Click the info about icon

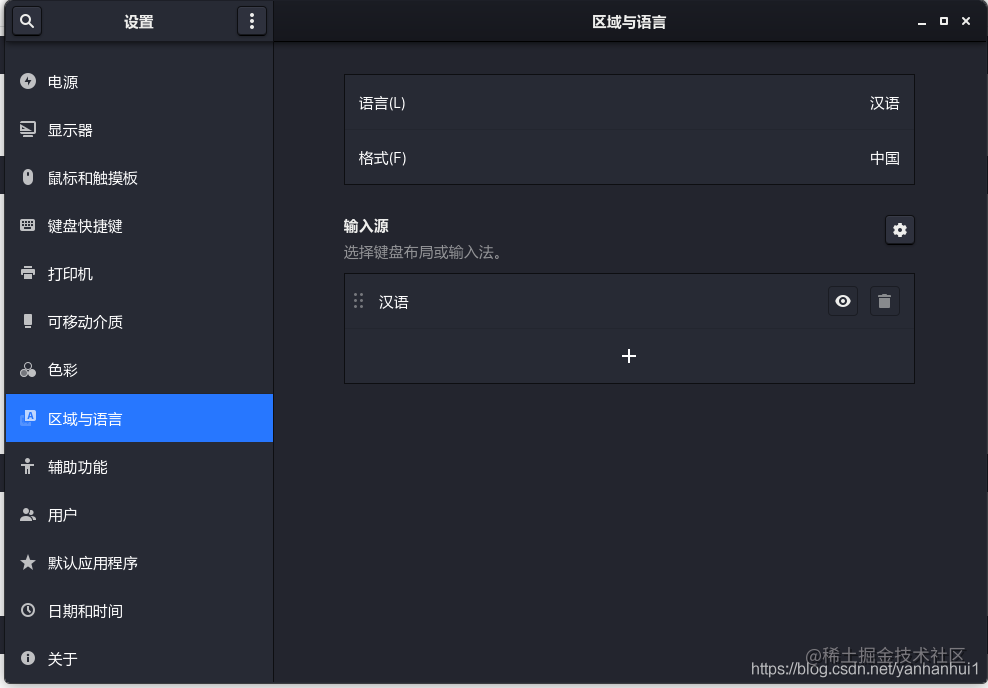point(28,658)
